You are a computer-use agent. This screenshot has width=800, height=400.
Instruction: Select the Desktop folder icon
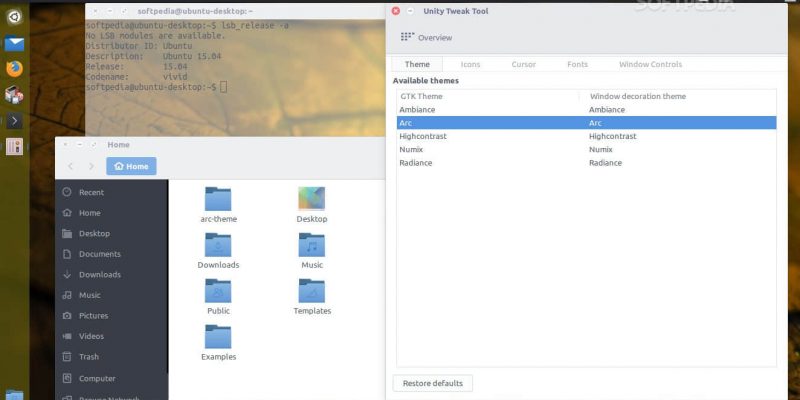pos(312,198)
